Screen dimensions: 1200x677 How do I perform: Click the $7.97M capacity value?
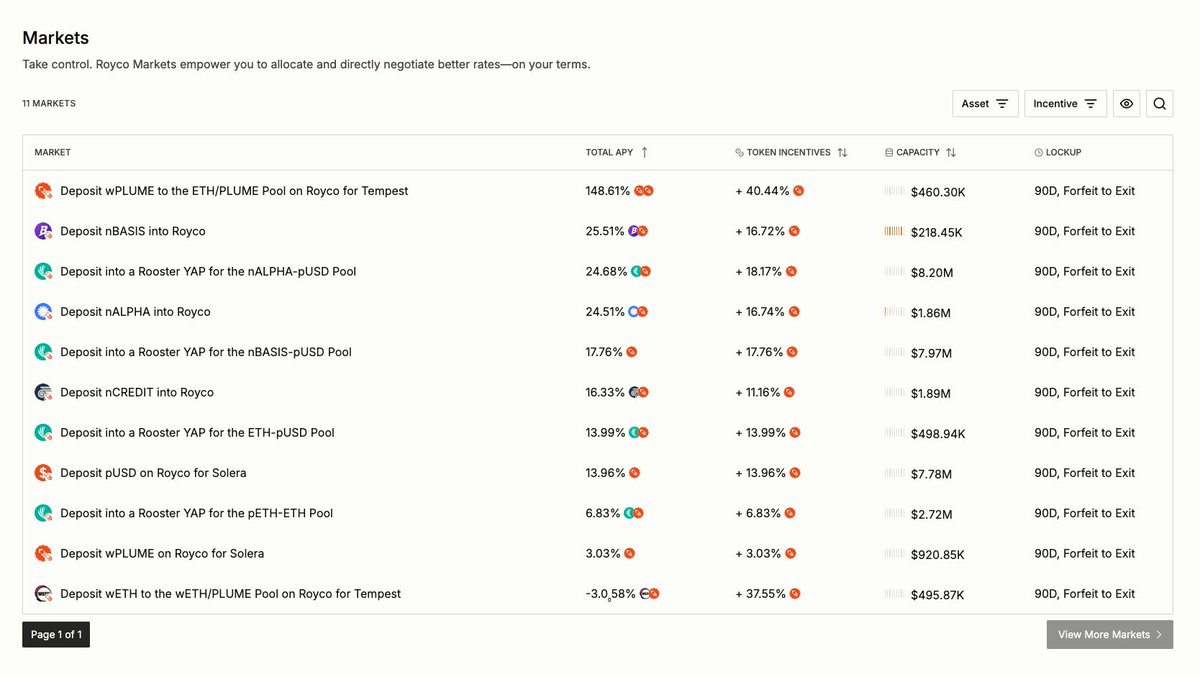point(931,353)
